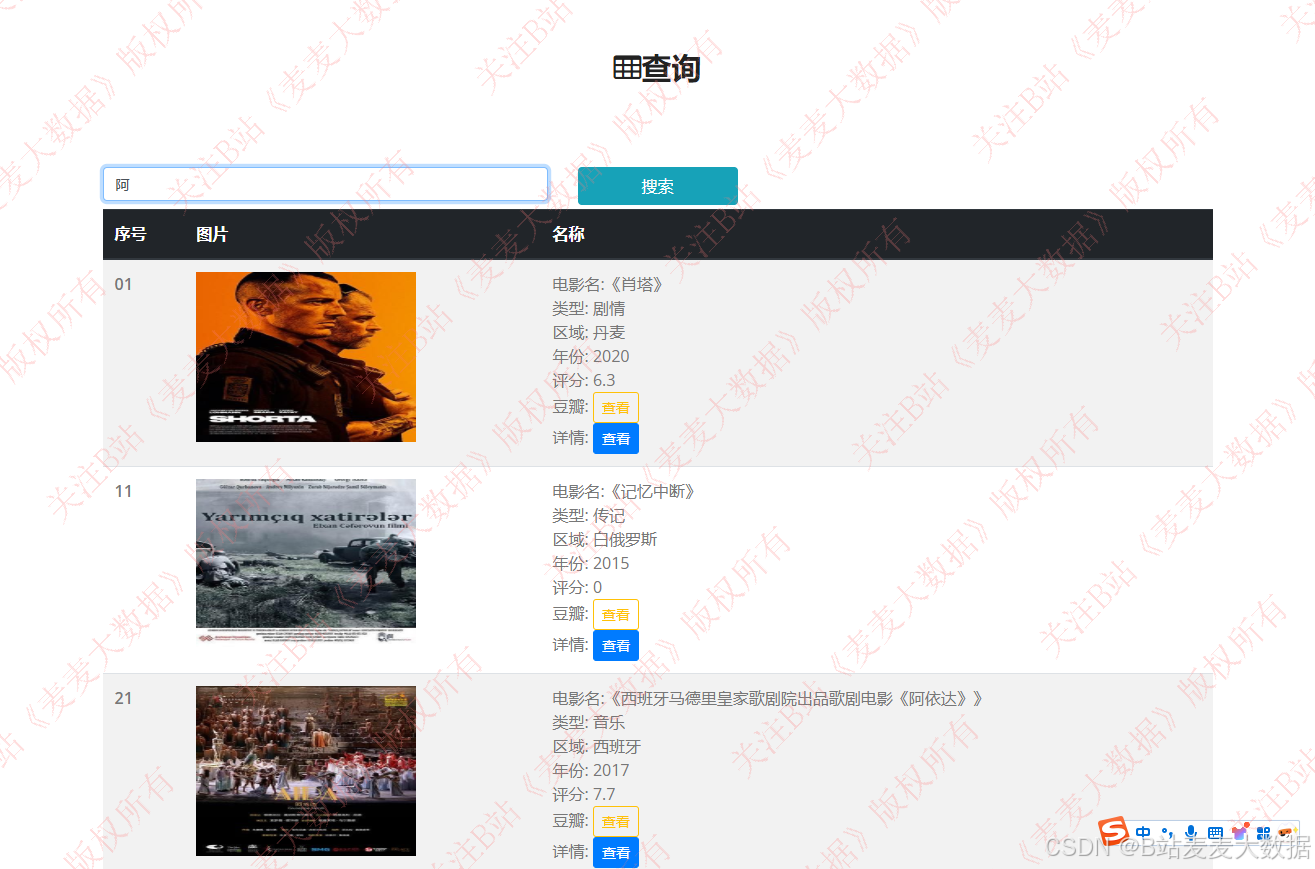Click the 名称 column header
Image resolution: width=1315 pixels, height=869 pixels.
point(568,234)
